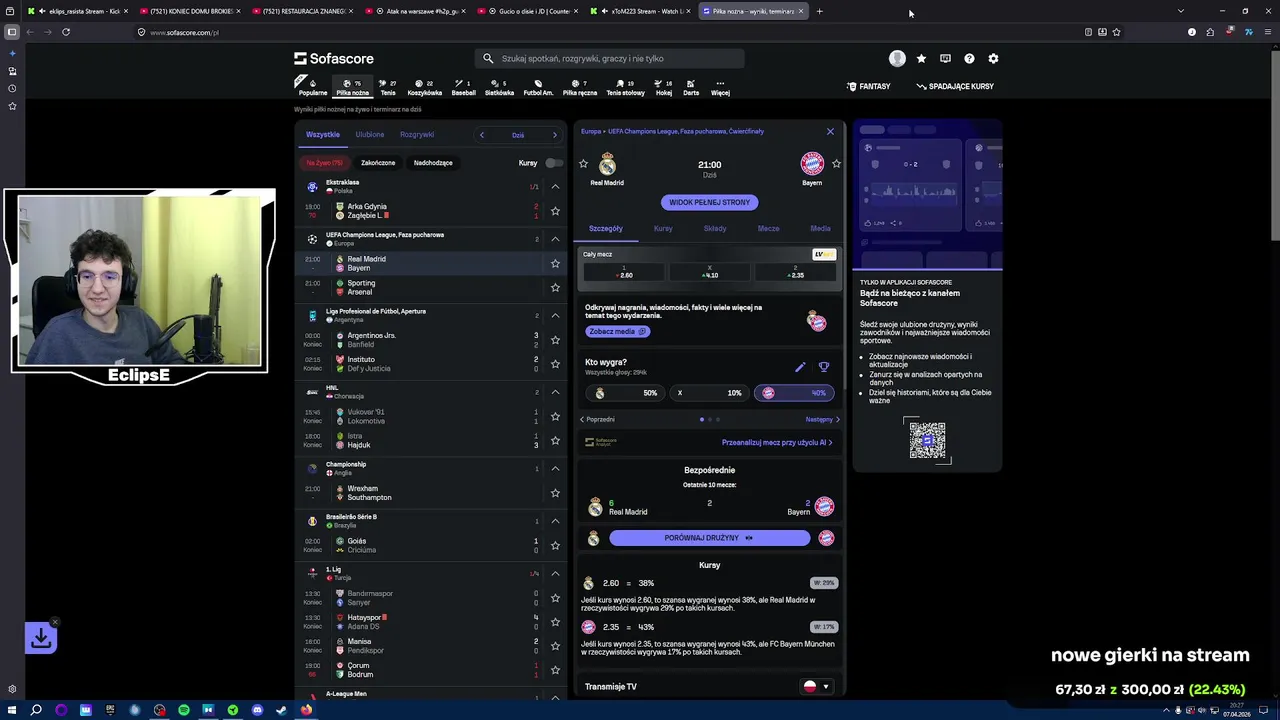Collapse the Brasileirão Série B section
Viewport: 1280px width, 720px height.
click(x=555, y=521)
